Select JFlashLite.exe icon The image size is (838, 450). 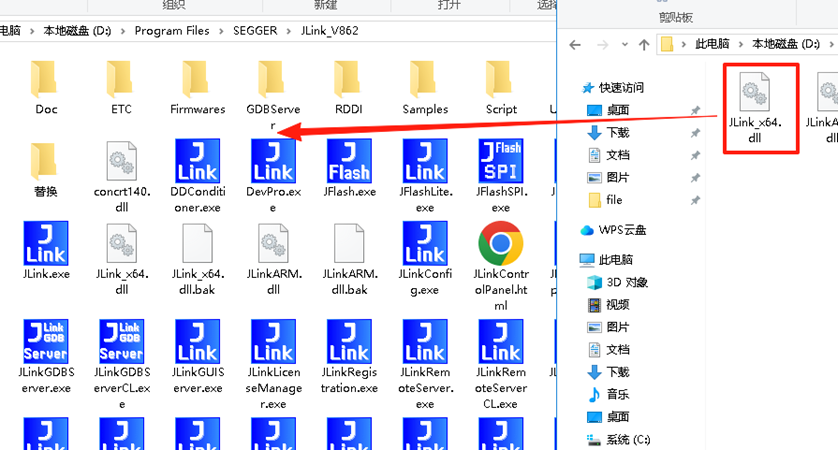tap(425, 161)
